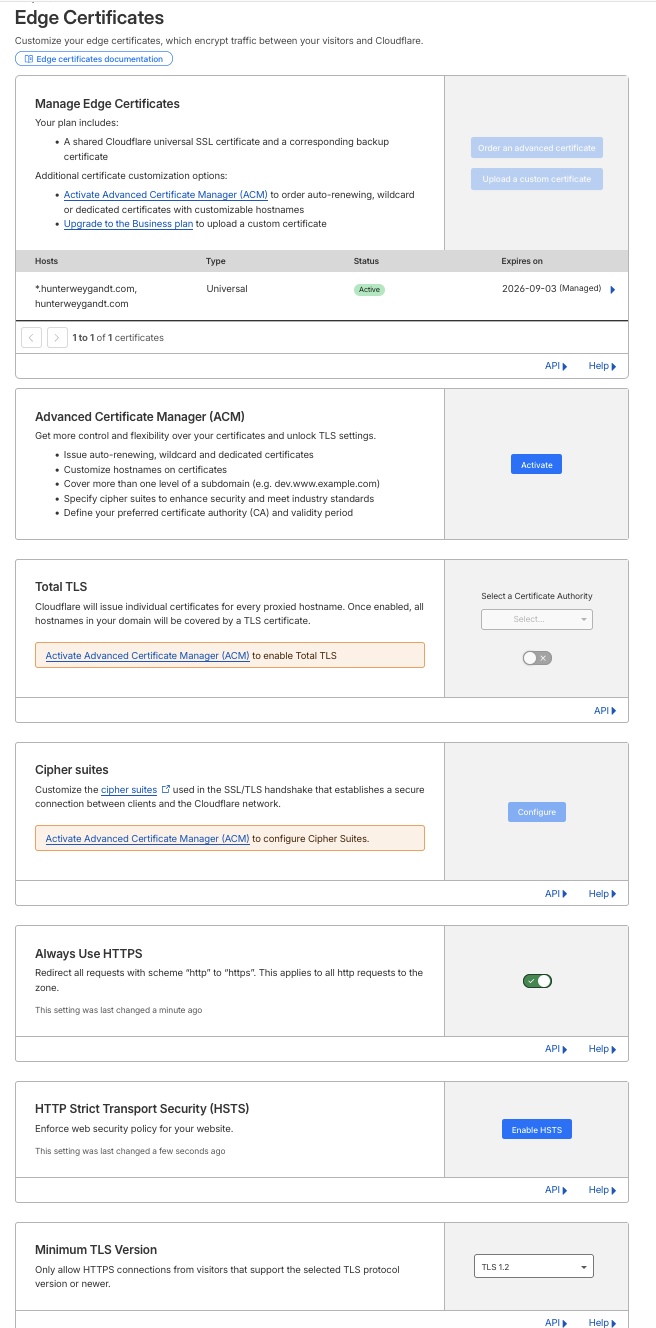Go to next certificates page arrow
The height and width of the screenshot is (1328, 656).
click(57, 338)
